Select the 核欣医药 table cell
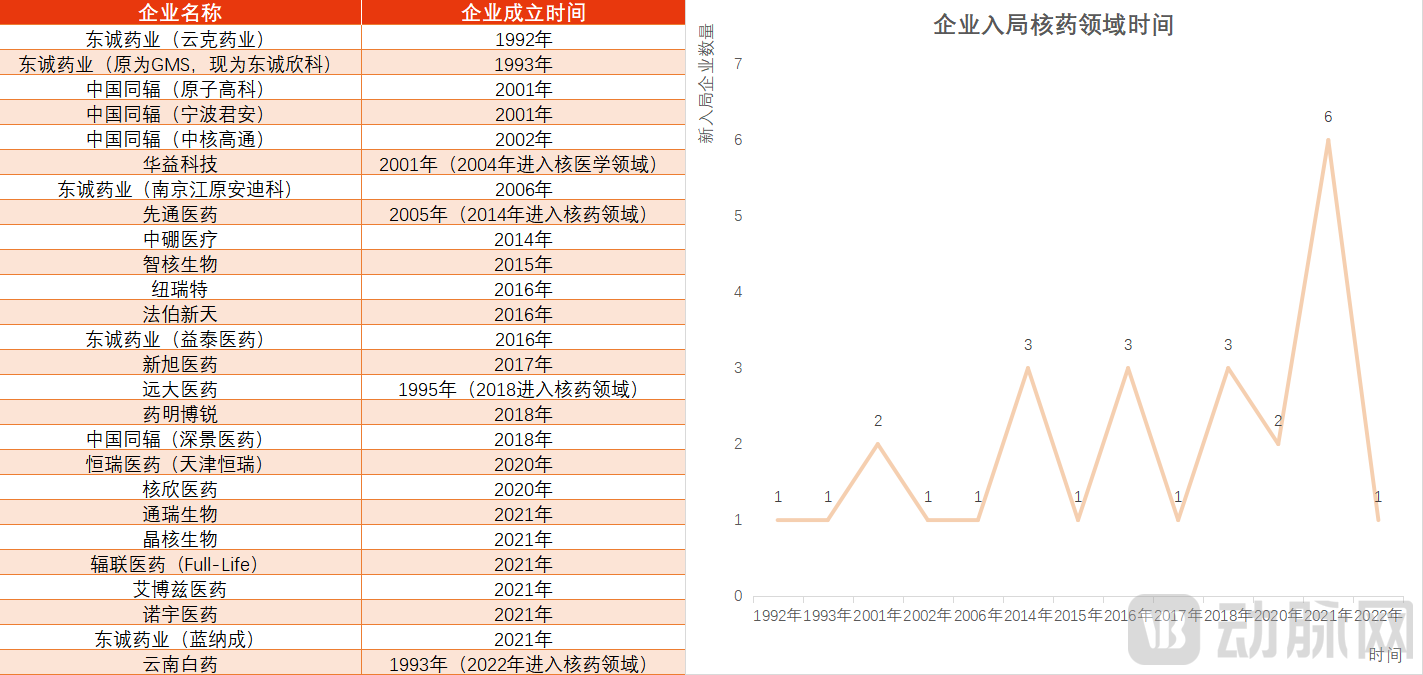Screen dimensions: 1423x675 [x=180, y=488]
